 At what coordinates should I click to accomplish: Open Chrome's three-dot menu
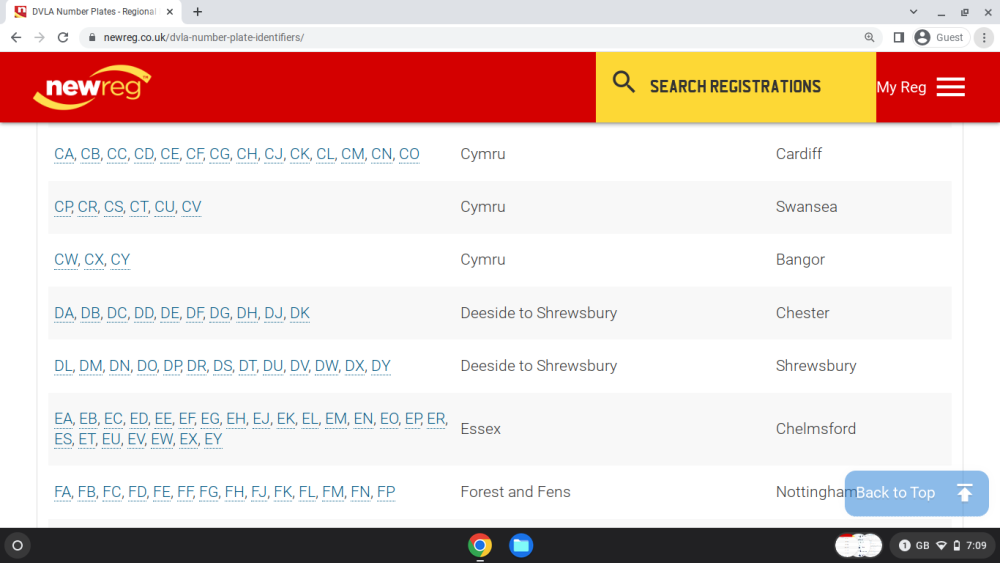(x=984, y=38)
